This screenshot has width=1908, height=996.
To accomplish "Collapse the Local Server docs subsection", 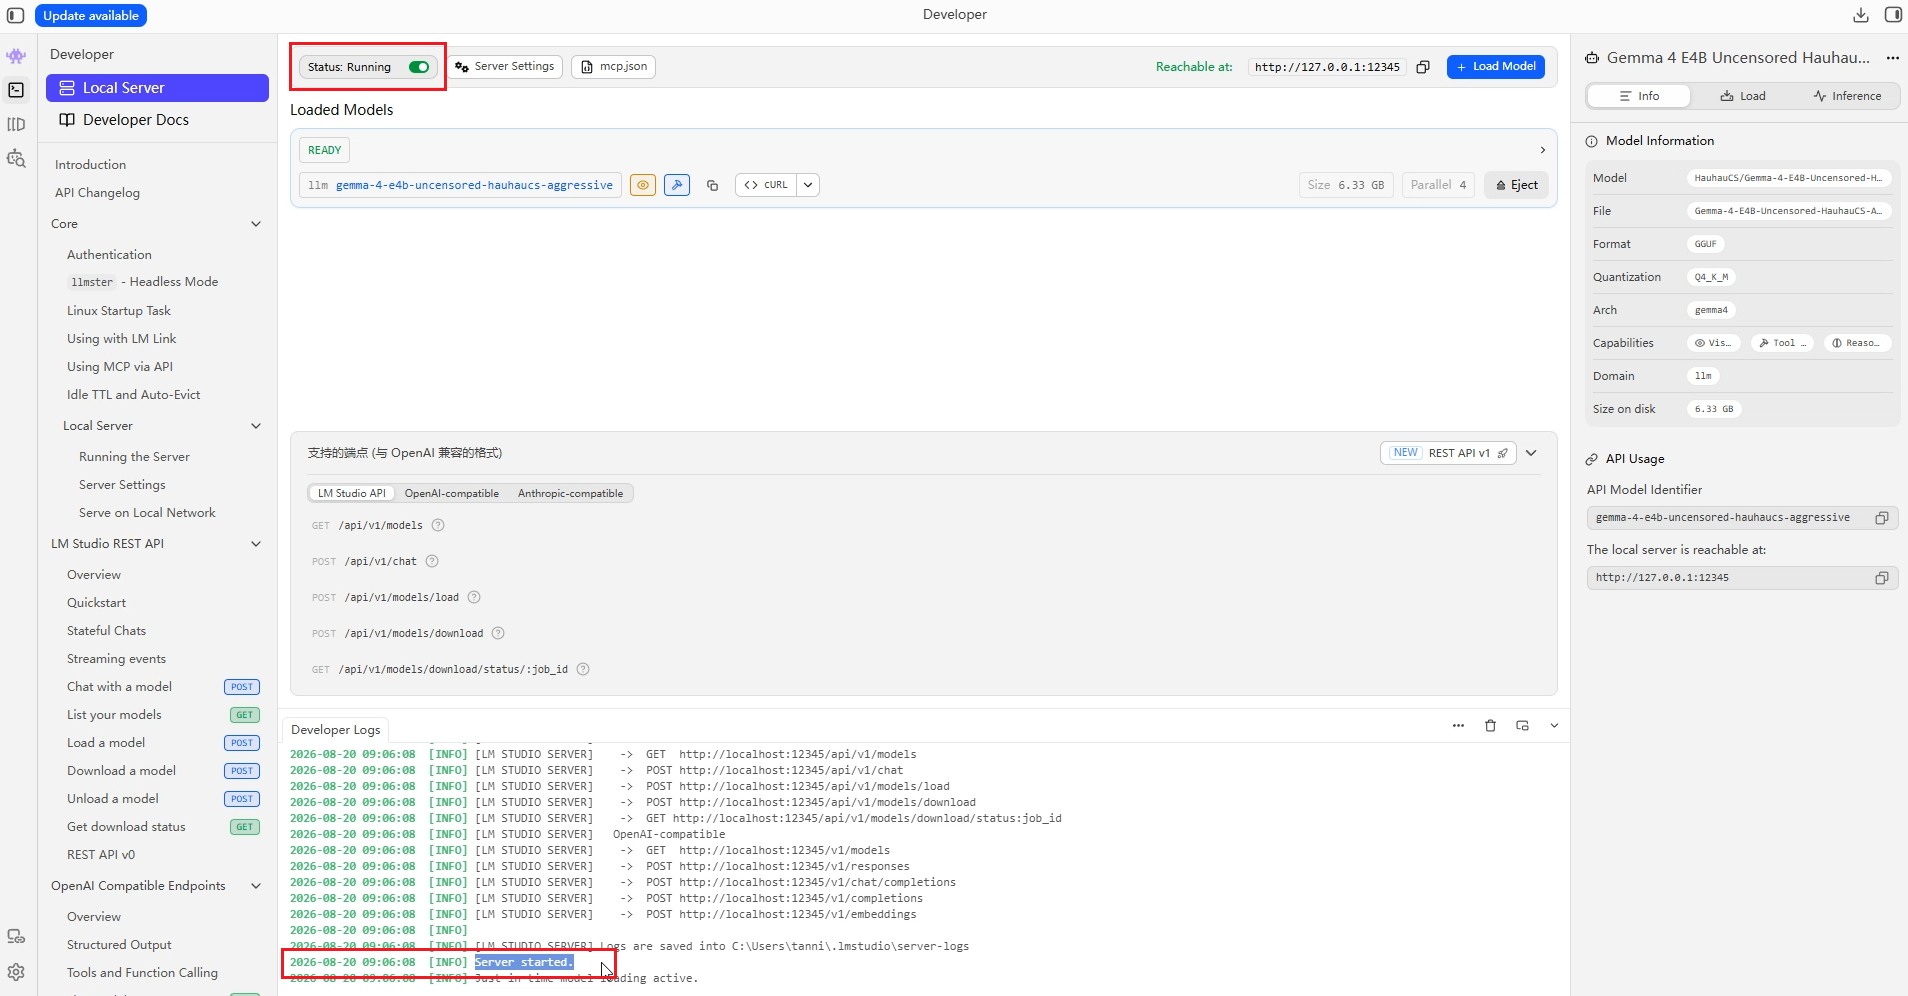I will [x=256, y=426].
